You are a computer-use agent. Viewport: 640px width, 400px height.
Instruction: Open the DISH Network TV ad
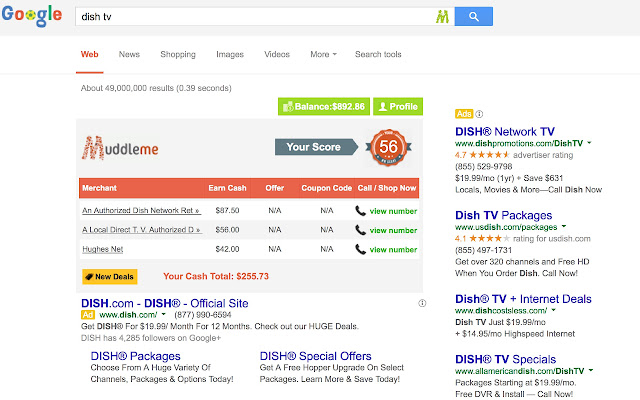point(505,131)
